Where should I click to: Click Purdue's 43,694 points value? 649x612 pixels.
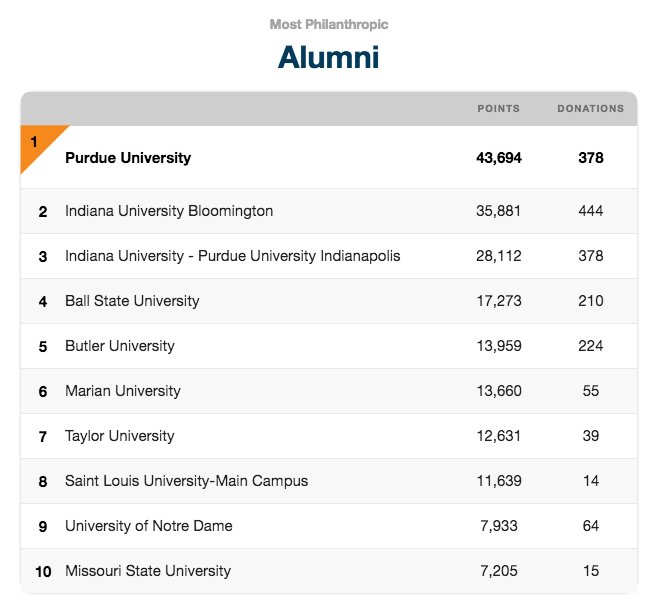(x=499, y=158)
